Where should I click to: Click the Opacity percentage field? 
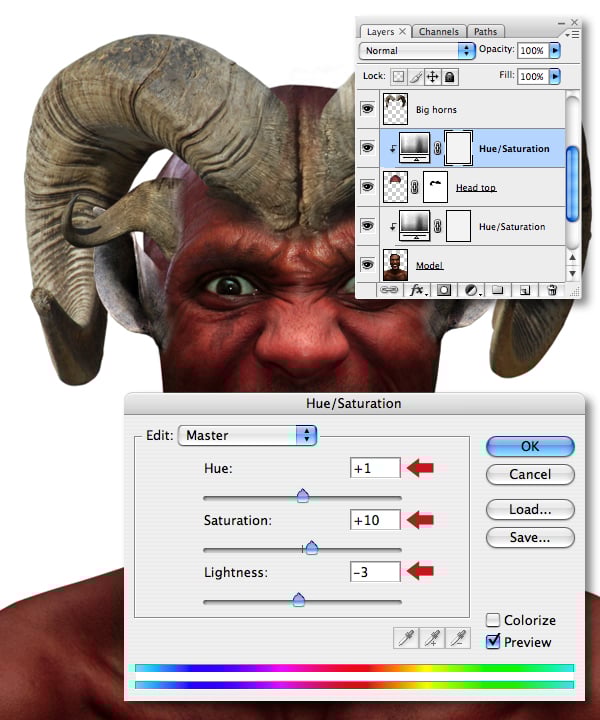point(533,51)
